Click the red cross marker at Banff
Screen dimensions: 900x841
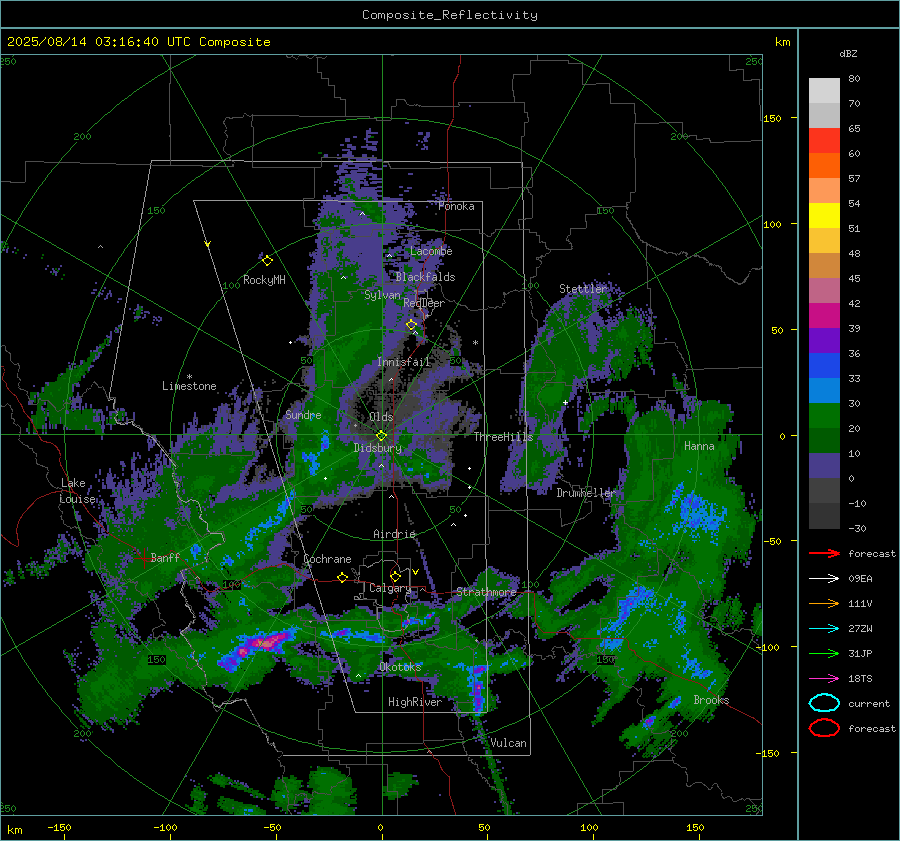pyautogui.click(x=143, y=557)
